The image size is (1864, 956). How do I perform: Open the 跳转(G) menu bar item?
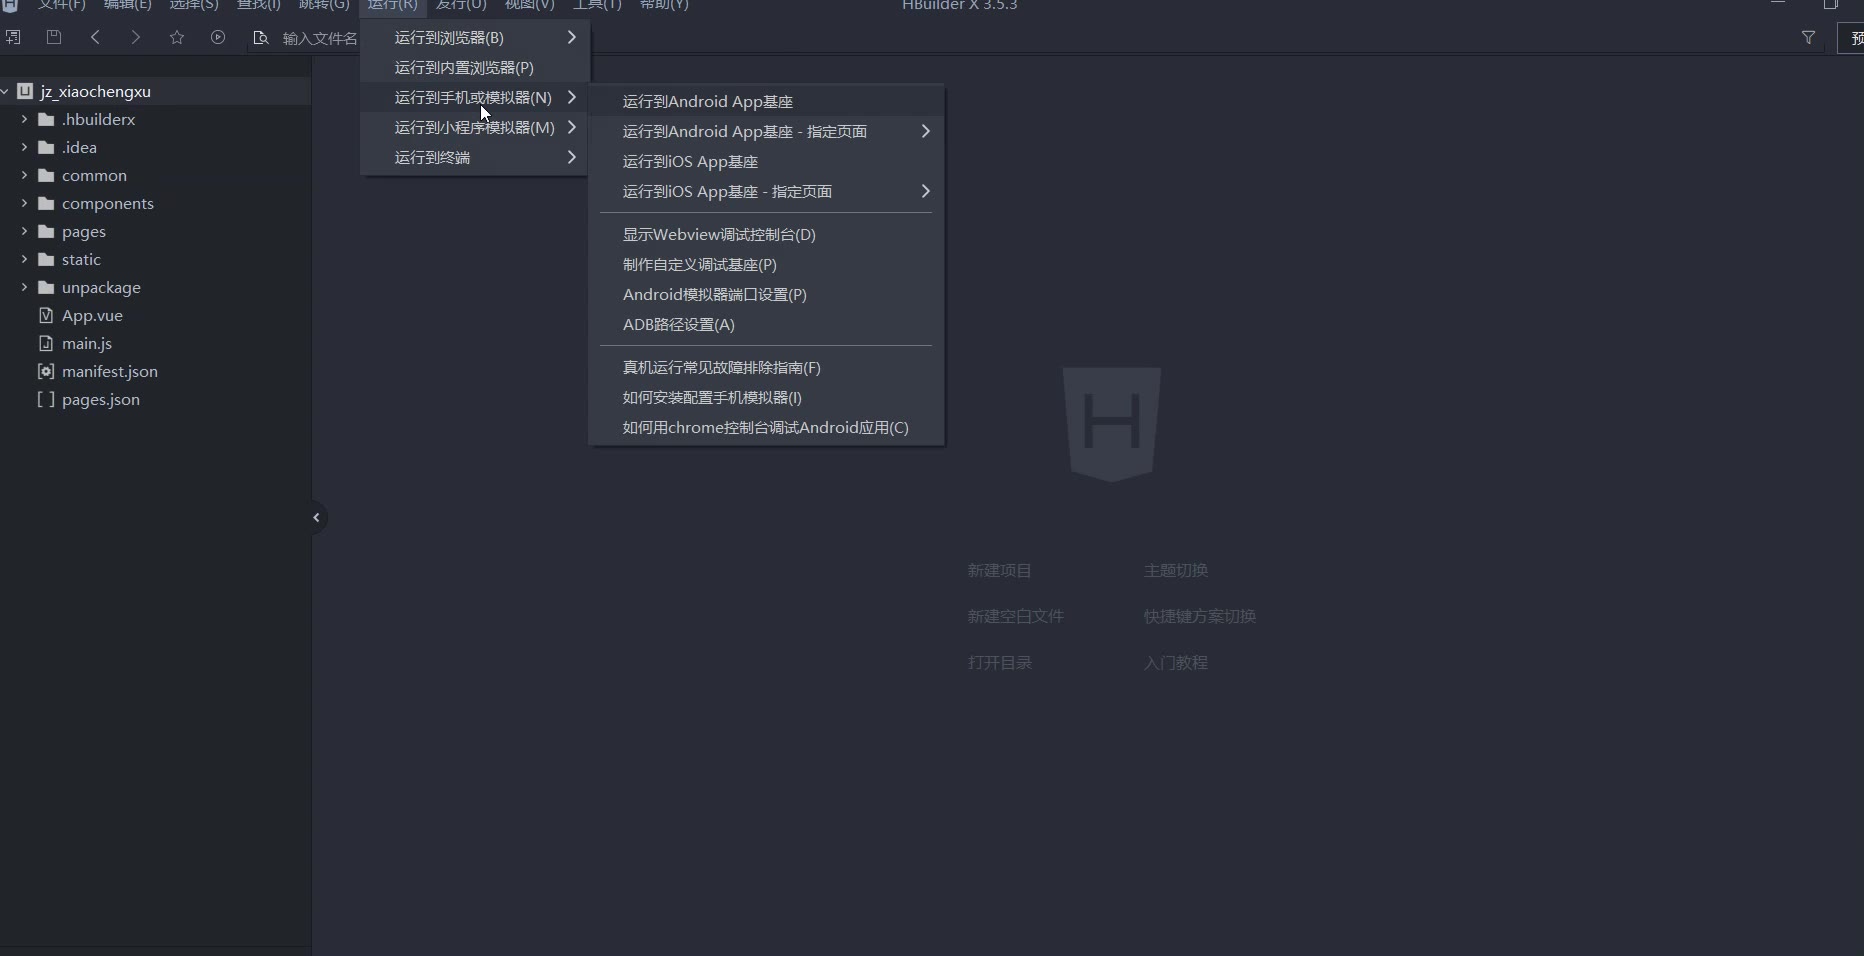(x=324, y=6)
